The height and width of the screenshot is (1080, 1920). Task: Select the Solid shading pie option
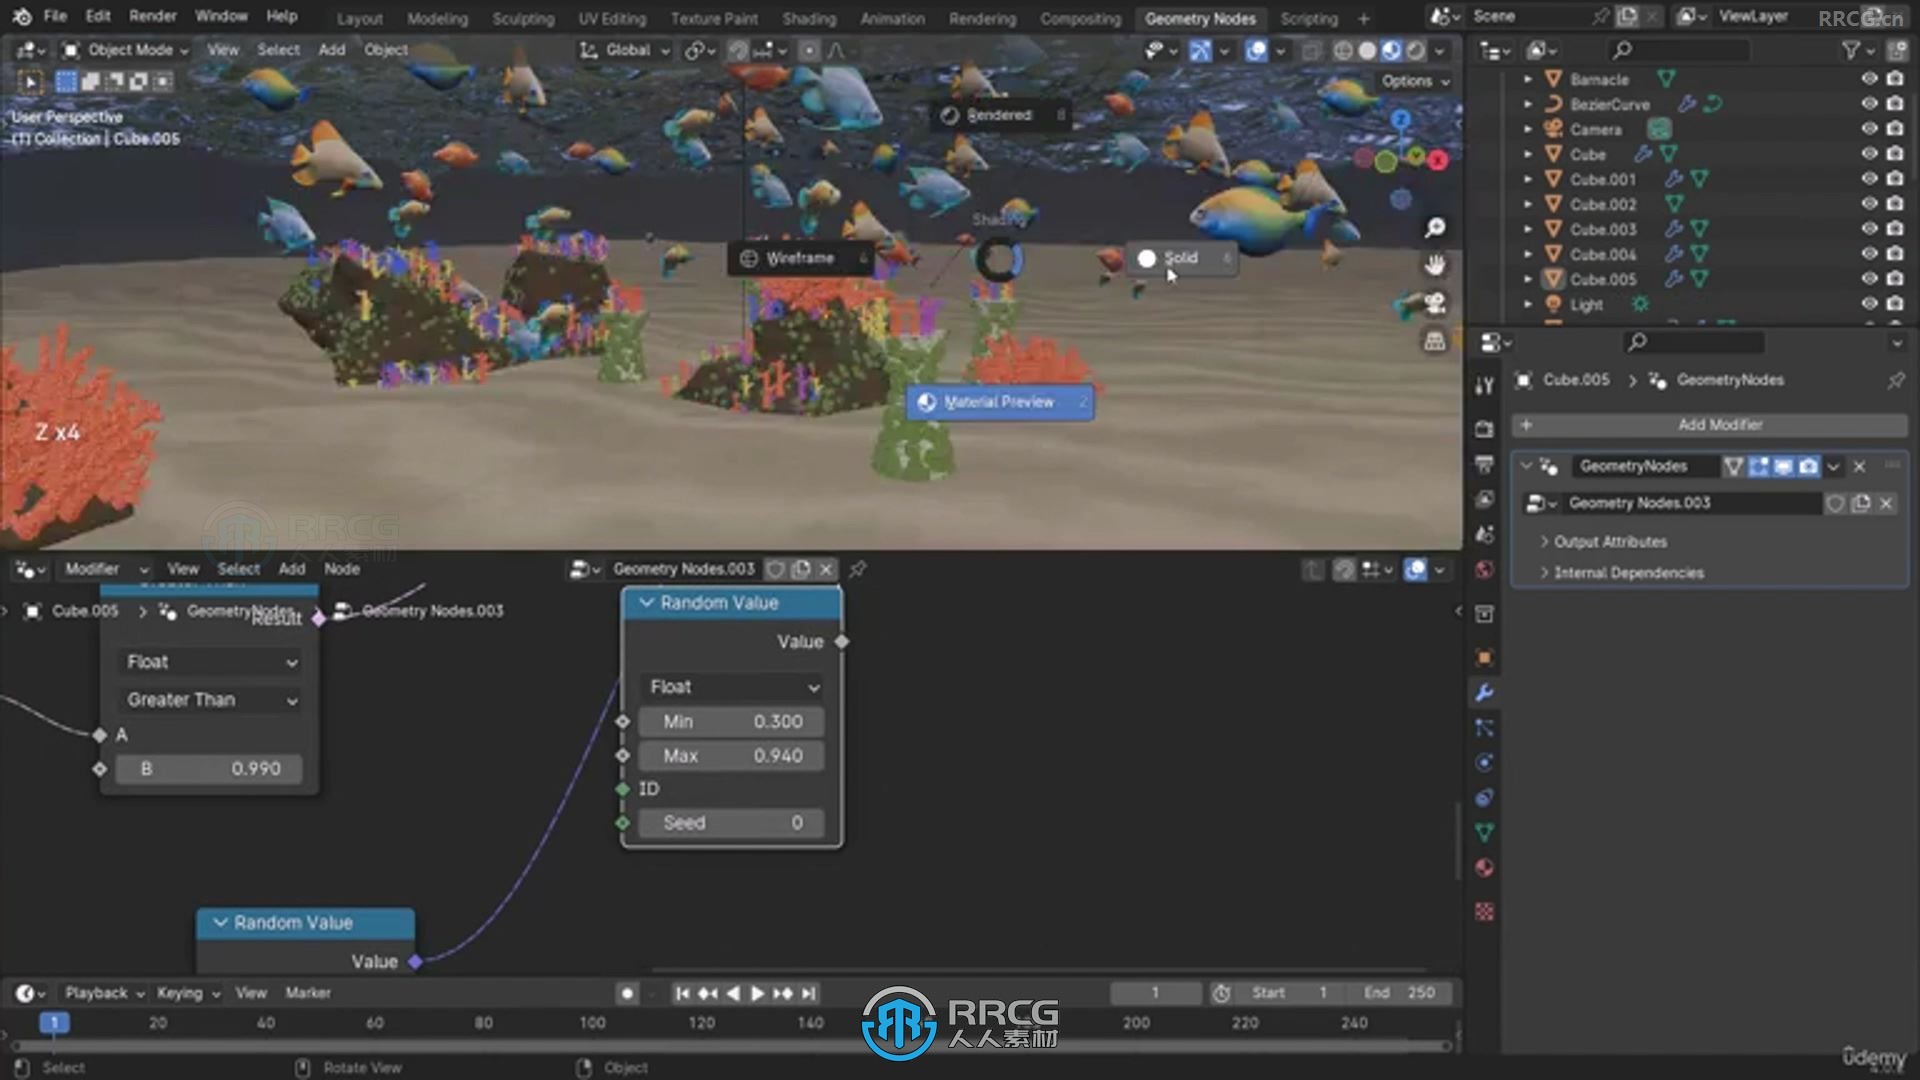point(1182,258)
